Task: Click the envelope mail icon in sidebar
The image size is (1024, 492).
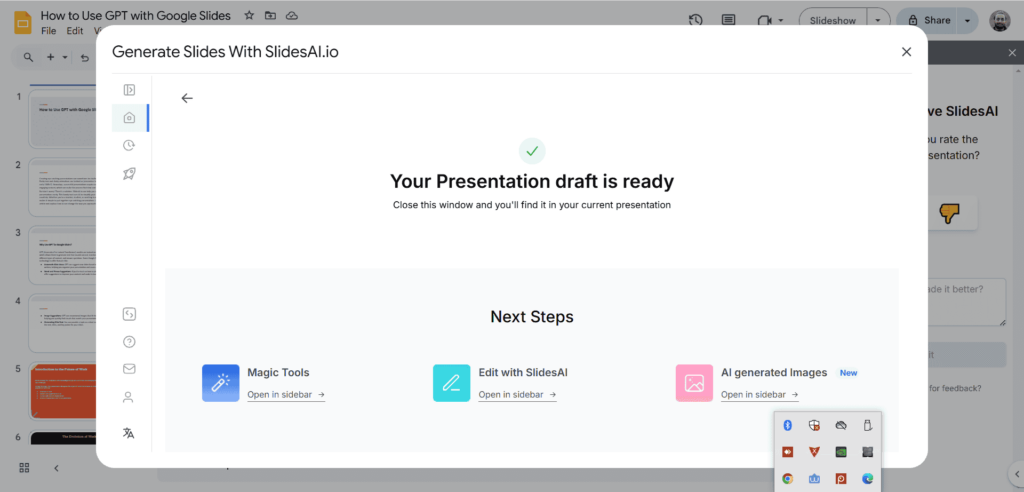Action: coord(129,369)
